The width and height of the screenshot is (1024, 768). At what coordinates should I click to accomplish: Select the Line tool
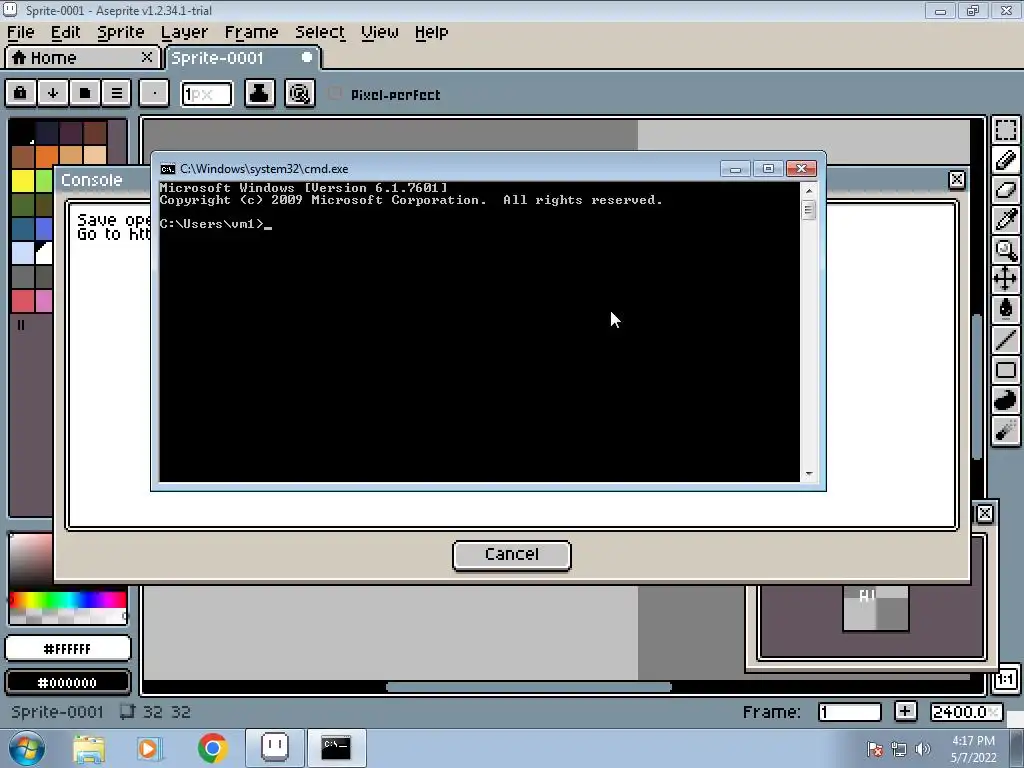pyautogui.click(x=1006, y=340)
